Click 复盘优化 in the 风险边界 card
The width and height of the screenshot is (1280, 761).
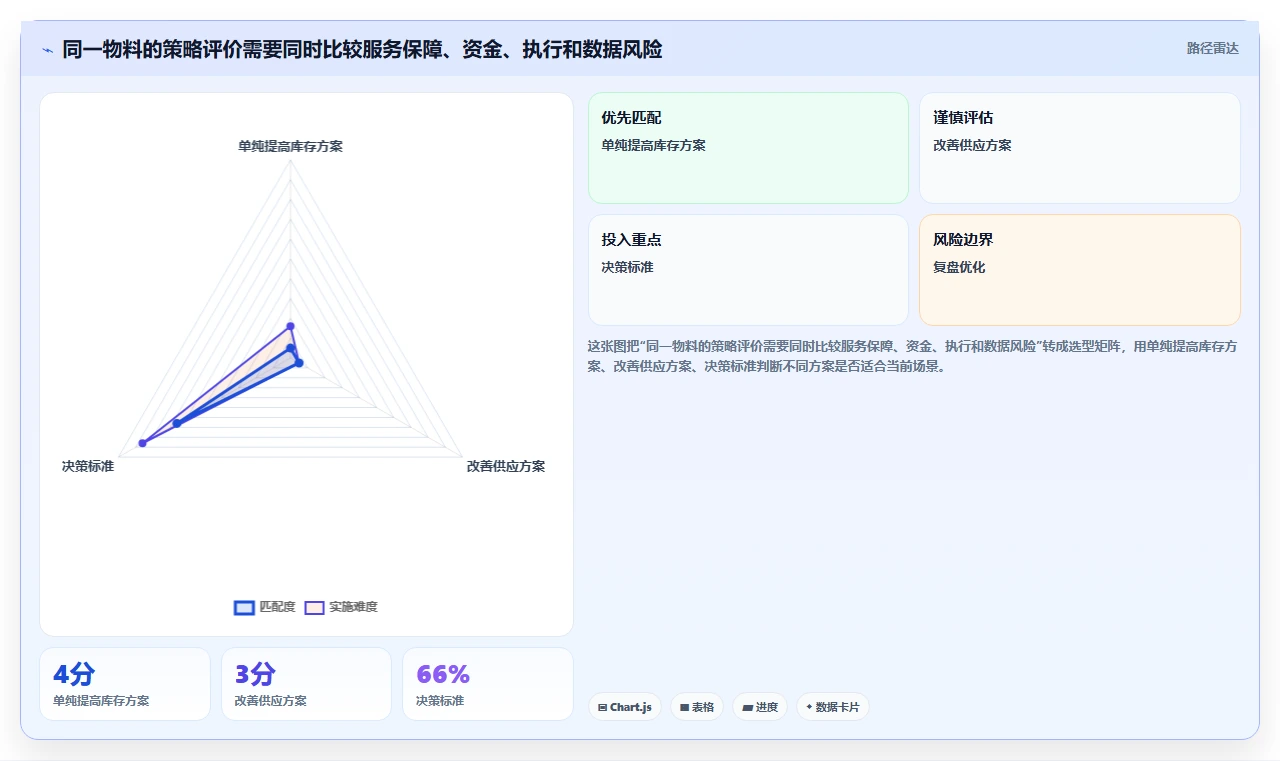tap(959, 267)
